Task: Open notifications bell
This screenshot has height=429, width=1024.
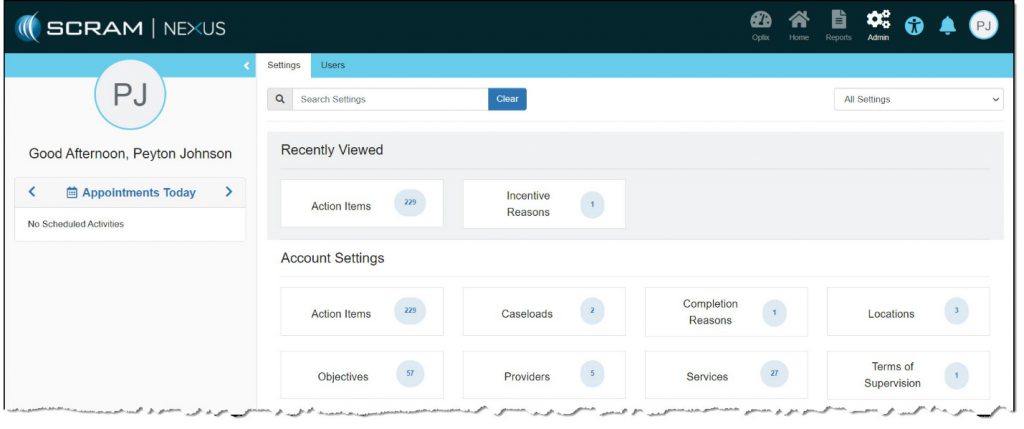Action: 947,27
